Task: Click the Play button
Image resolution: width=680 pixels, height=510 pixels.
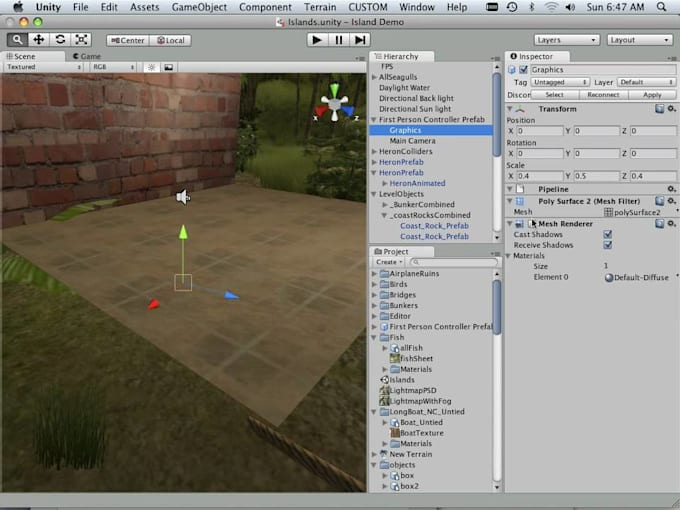Action: [x=317, y=40]
